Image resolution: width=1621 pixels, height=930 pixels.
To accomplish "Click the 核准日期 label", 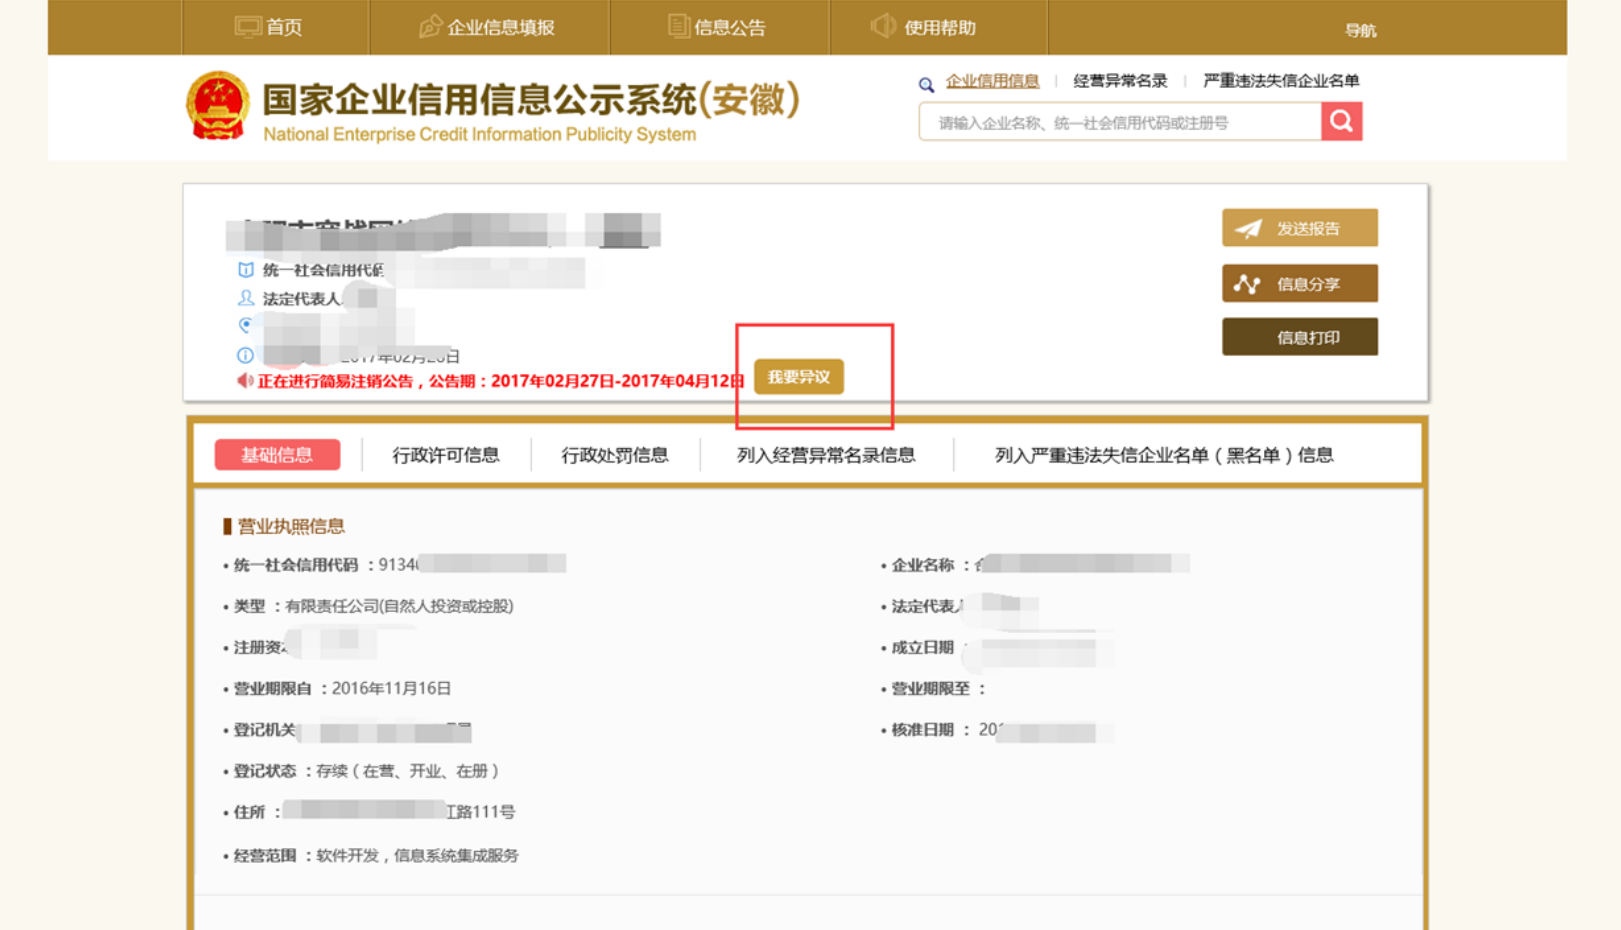I will 923,730.
